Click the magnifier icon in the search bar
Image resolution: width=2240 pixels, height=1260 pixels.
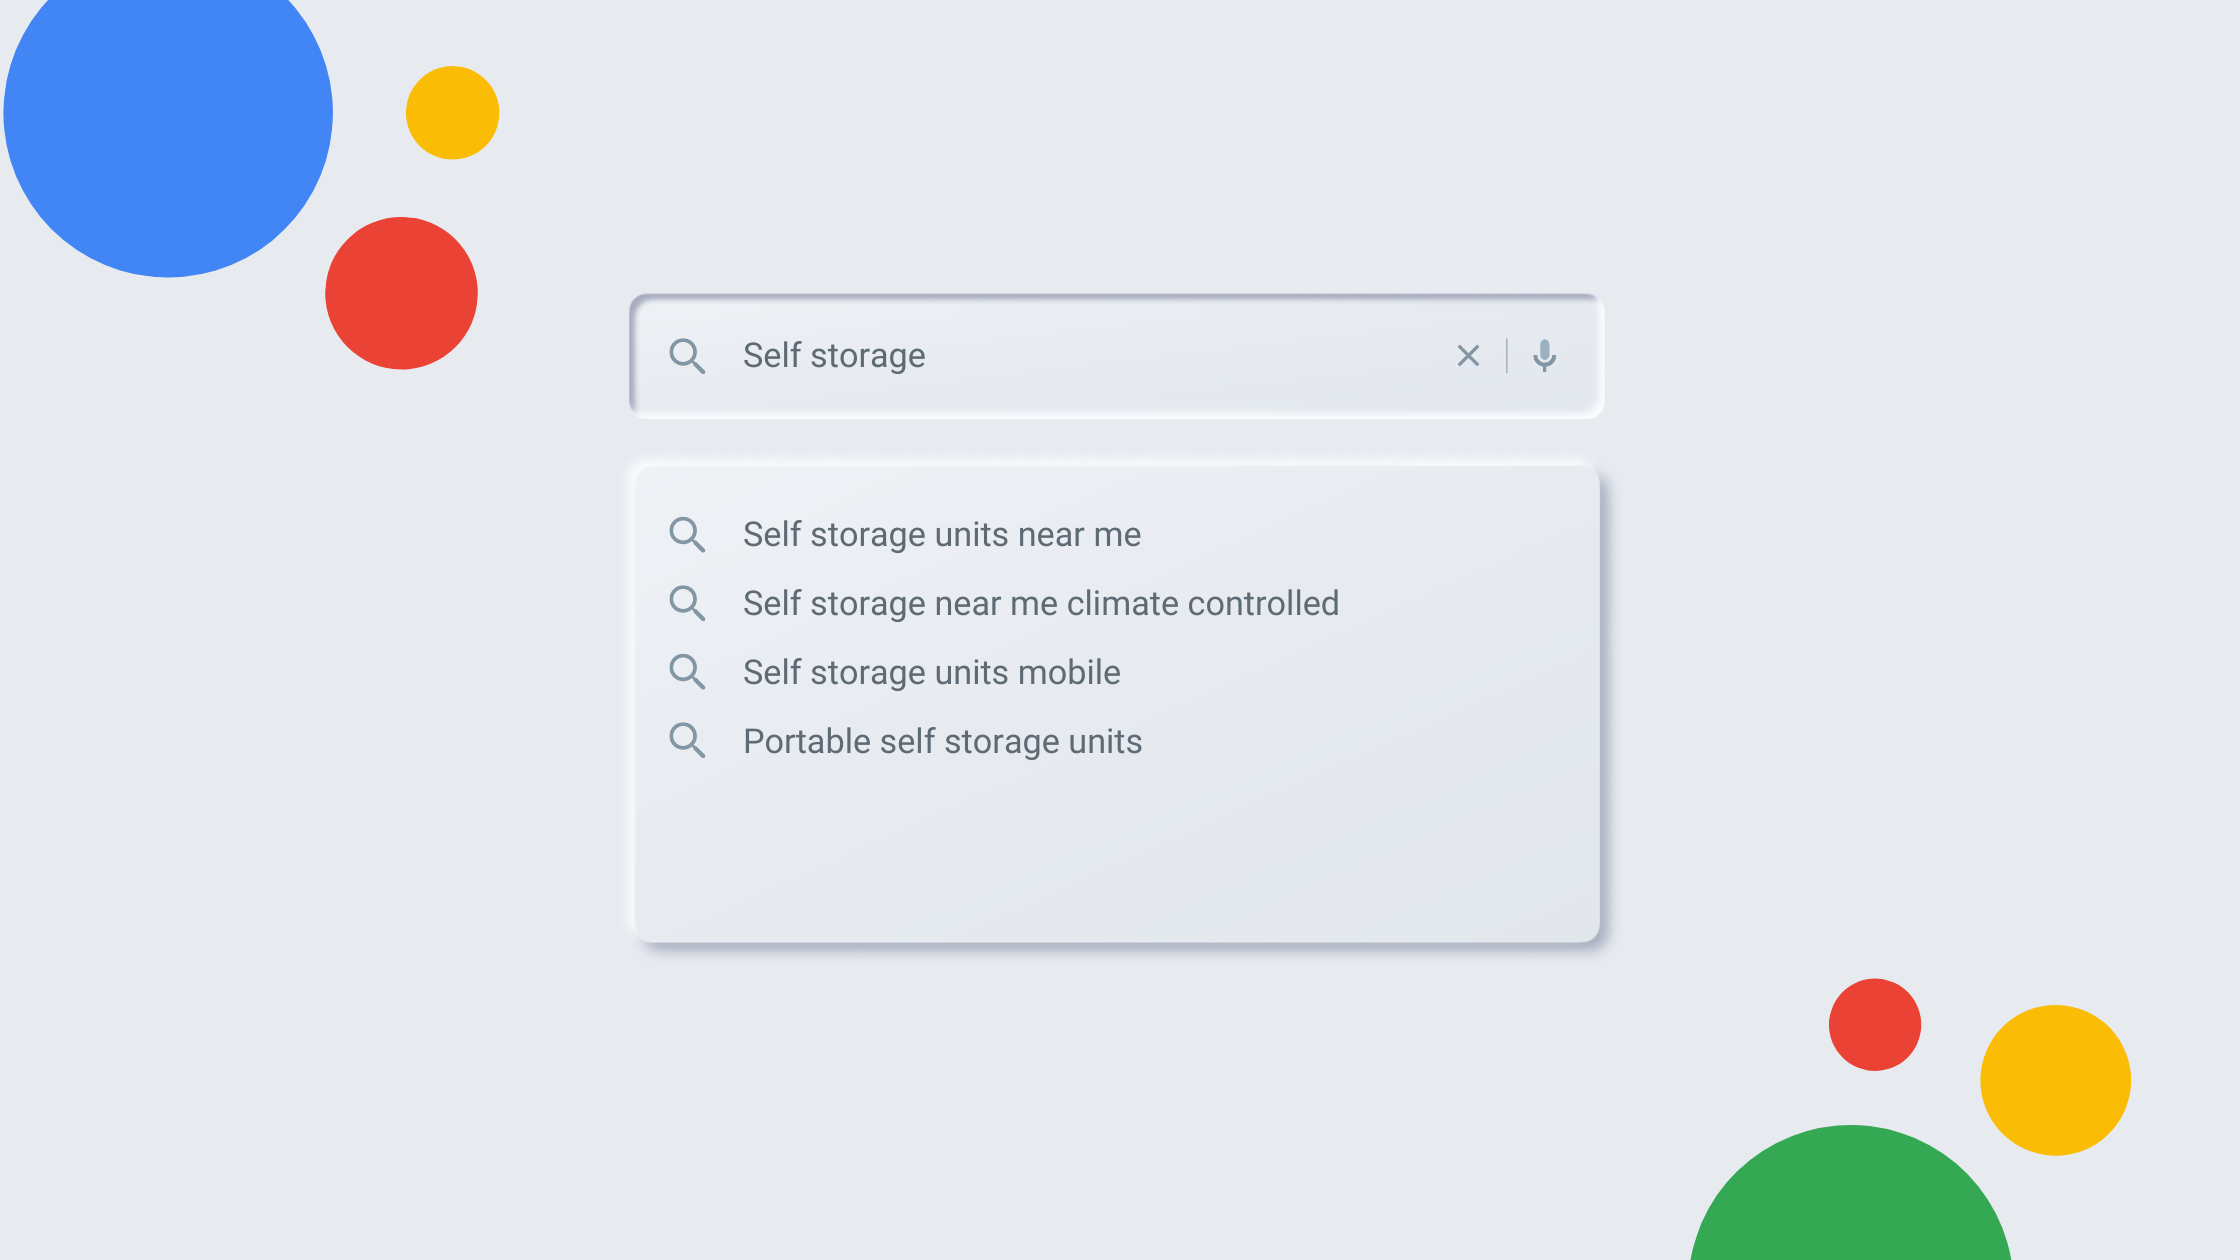(687, 356)
